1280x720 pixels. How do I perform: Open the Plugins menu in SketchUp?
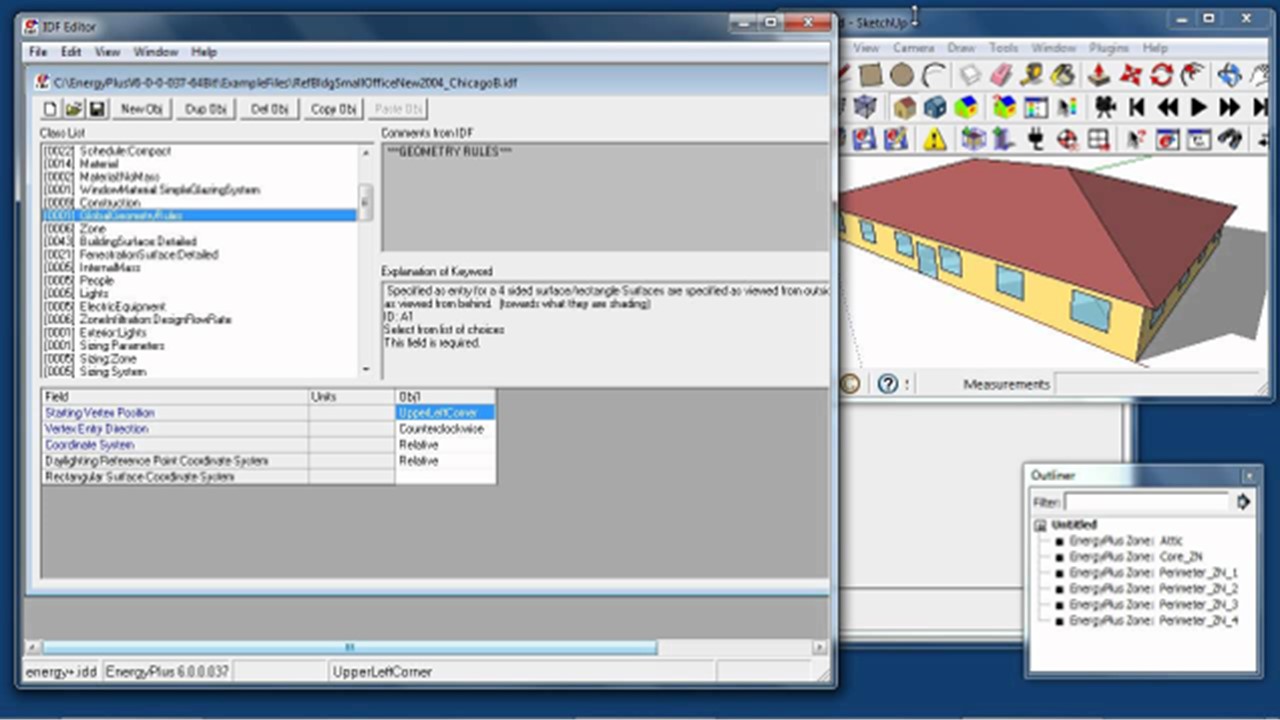click(1108, 47)
